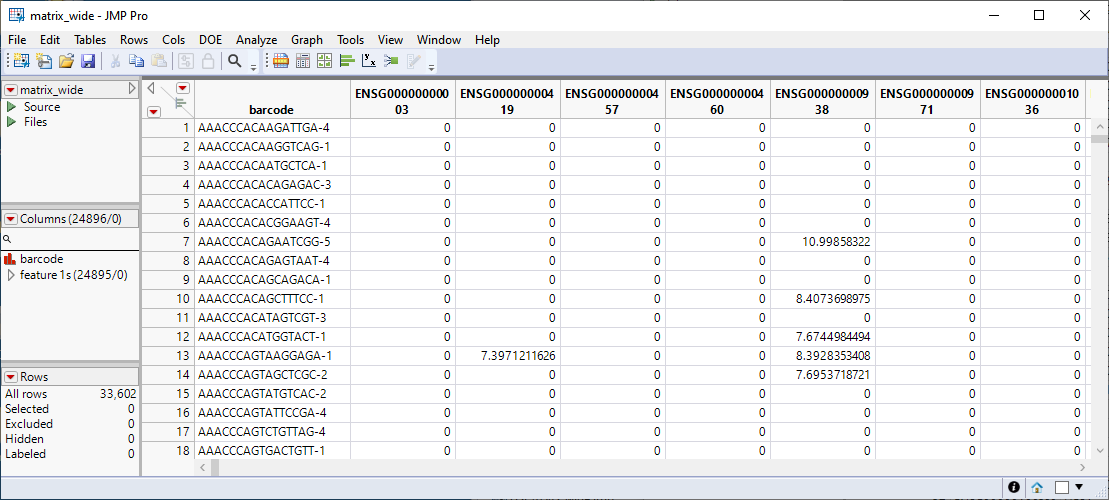Viewport: 1109px width, 500px height.
Task: Click the green four-panel Distribution icon
Action: [325, 61]
